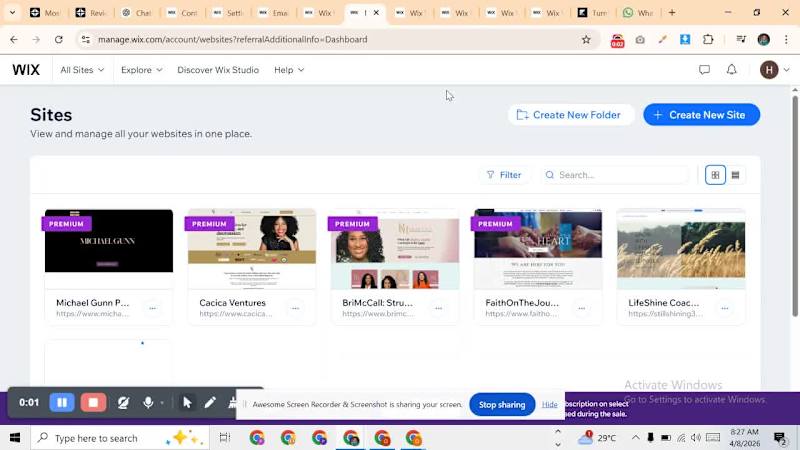
Task: Switch to list view
Action: (735, 175)
